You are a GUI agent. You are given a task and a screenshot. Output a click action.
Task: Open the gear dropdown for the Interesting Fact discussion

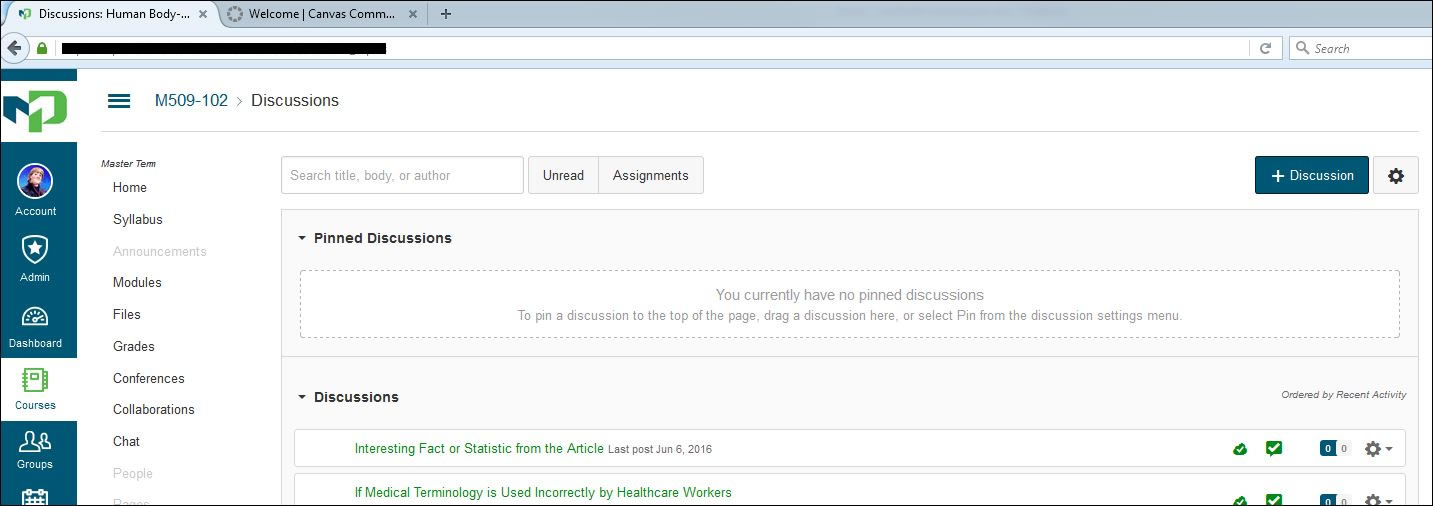tap(1378, 449)
